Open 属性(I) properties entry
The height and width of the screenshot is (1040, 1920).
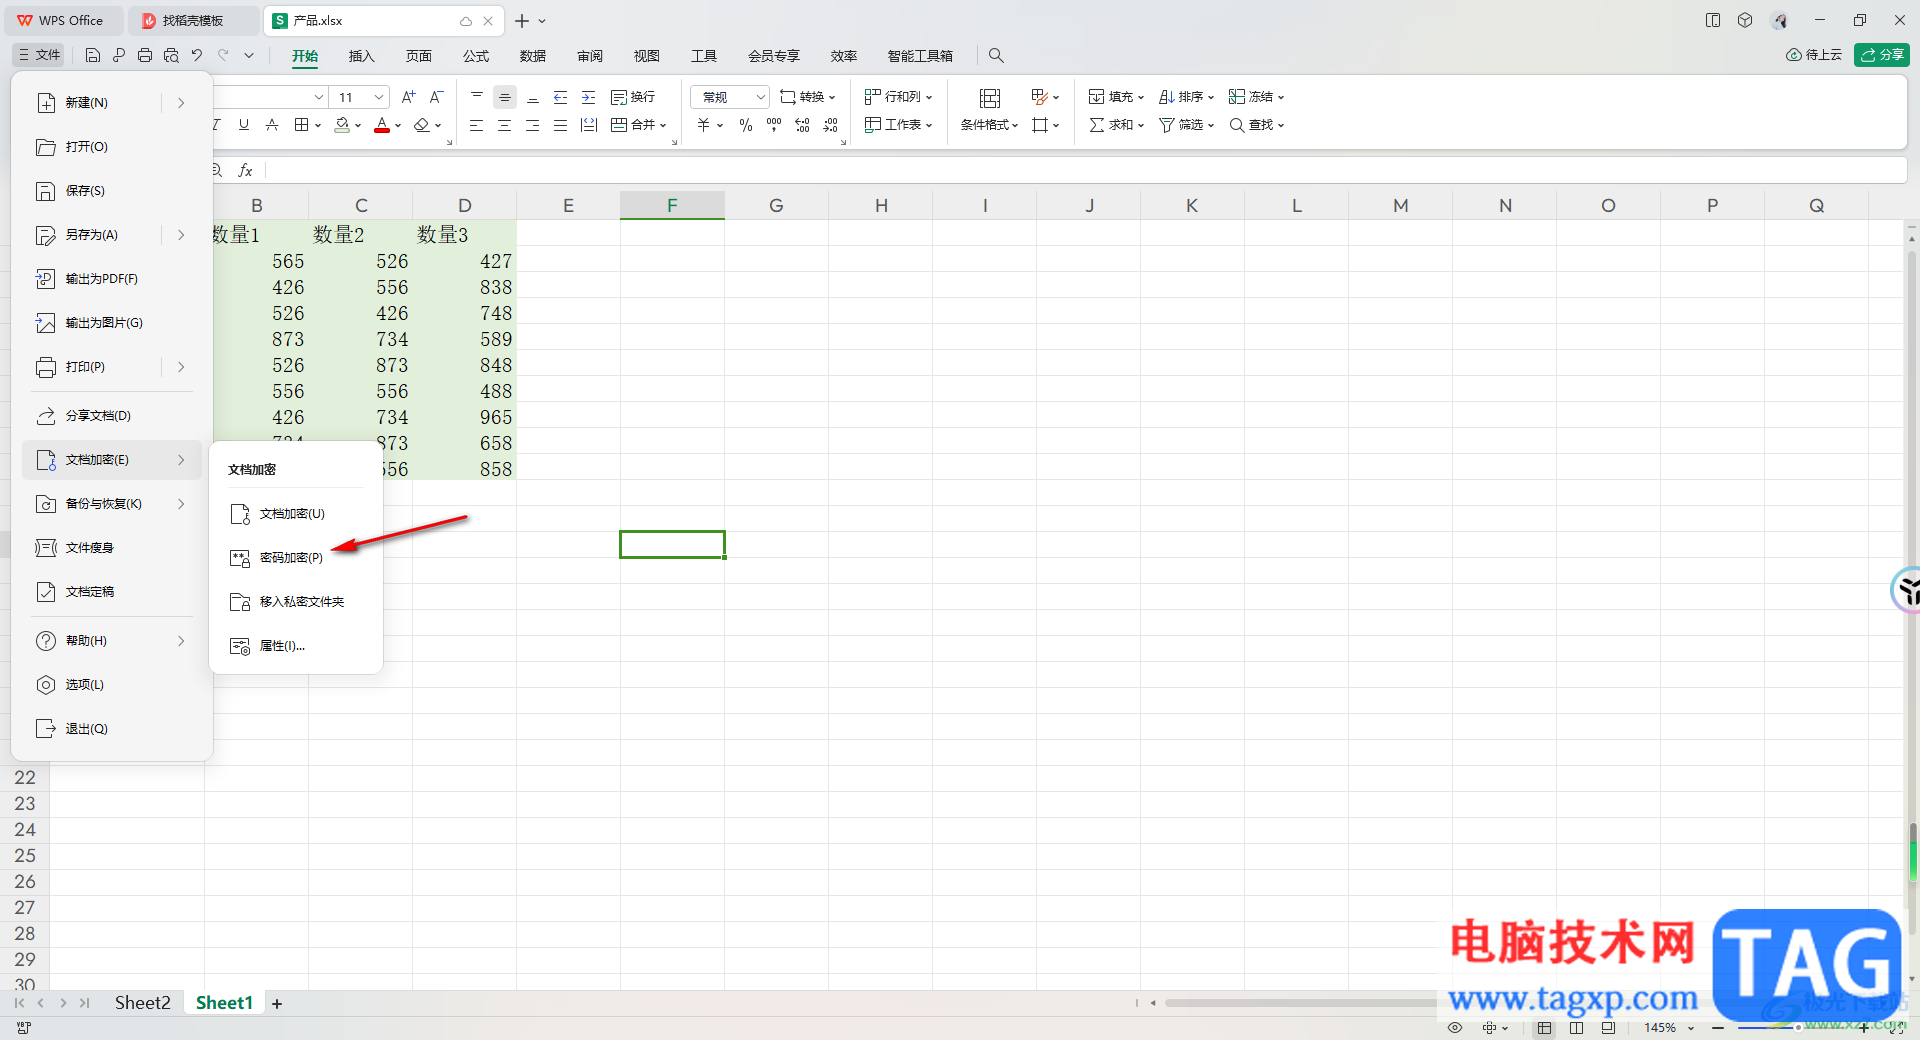[x=282, y=646]
